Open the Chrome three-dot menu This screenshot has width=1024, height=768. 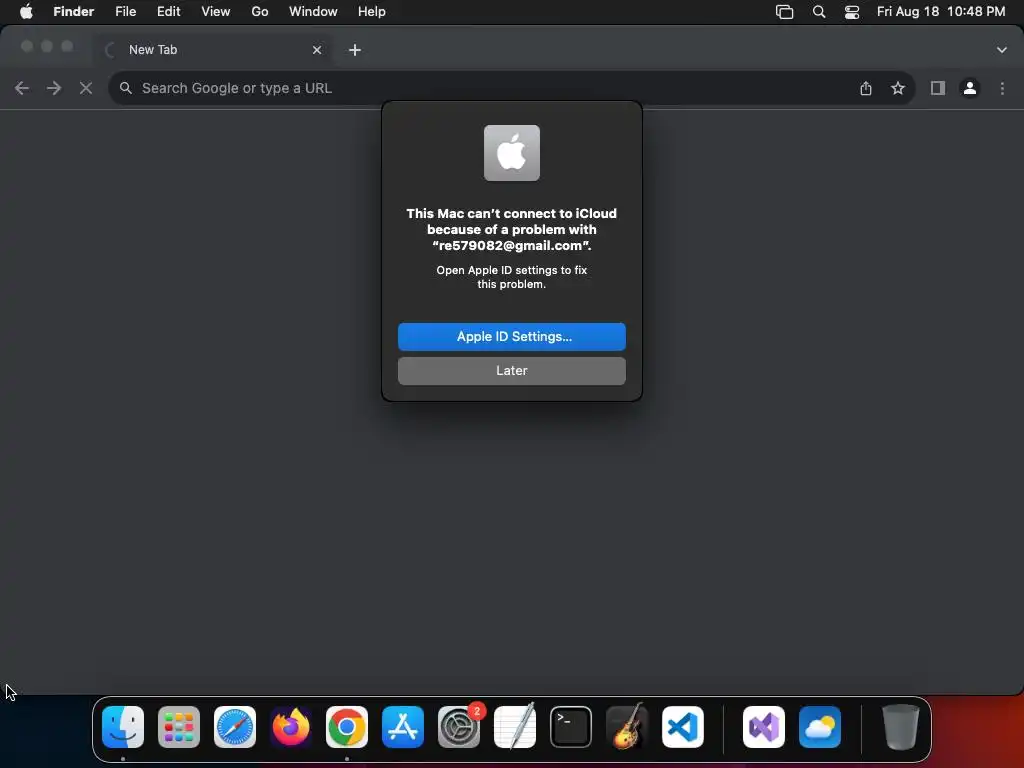coord(1002,88)
